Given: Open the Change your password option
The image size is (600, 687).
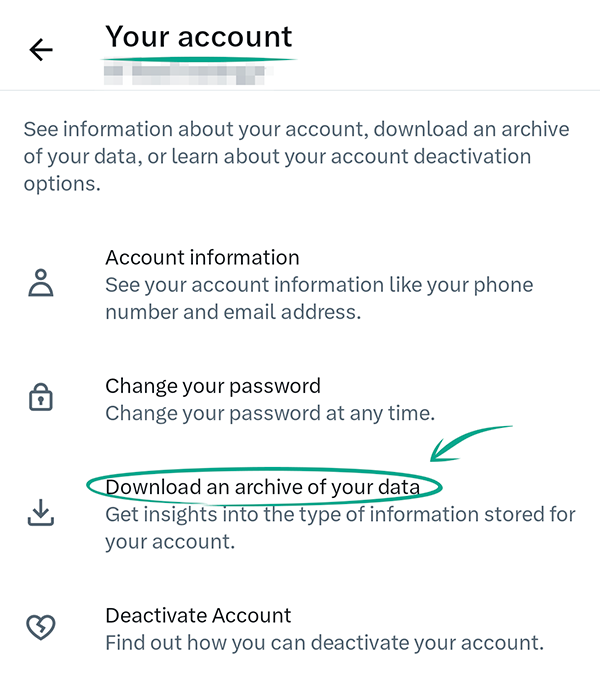Looking at the screenshot, I should [x=213, y=386].
